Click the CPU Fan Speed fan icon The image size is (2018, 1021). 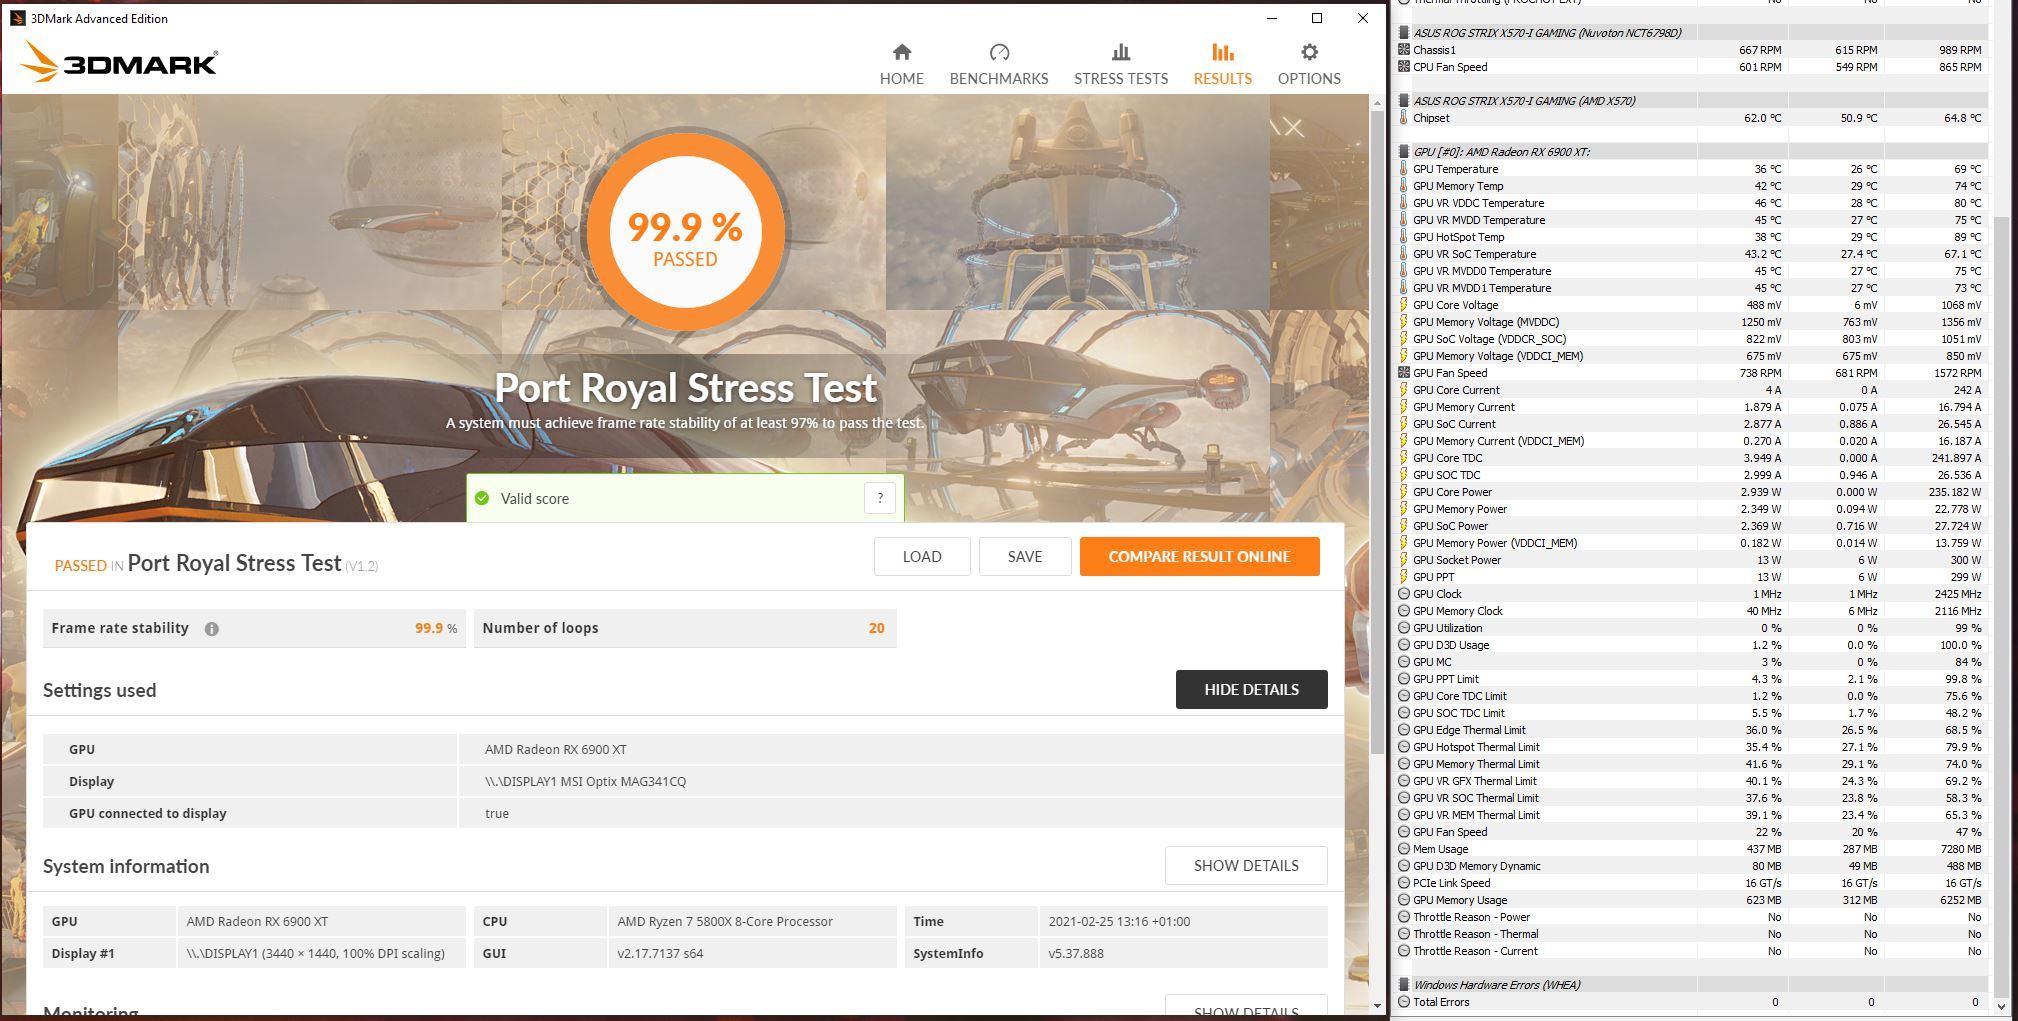pos(1404,67)
